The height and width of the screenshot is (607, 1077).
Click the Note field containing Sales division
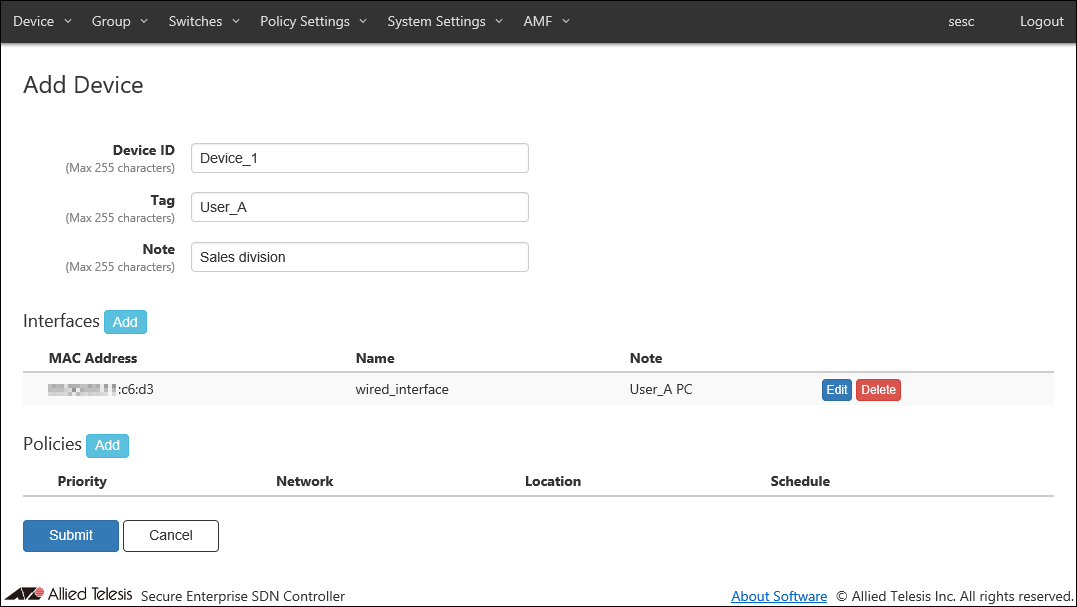(359, 257)
